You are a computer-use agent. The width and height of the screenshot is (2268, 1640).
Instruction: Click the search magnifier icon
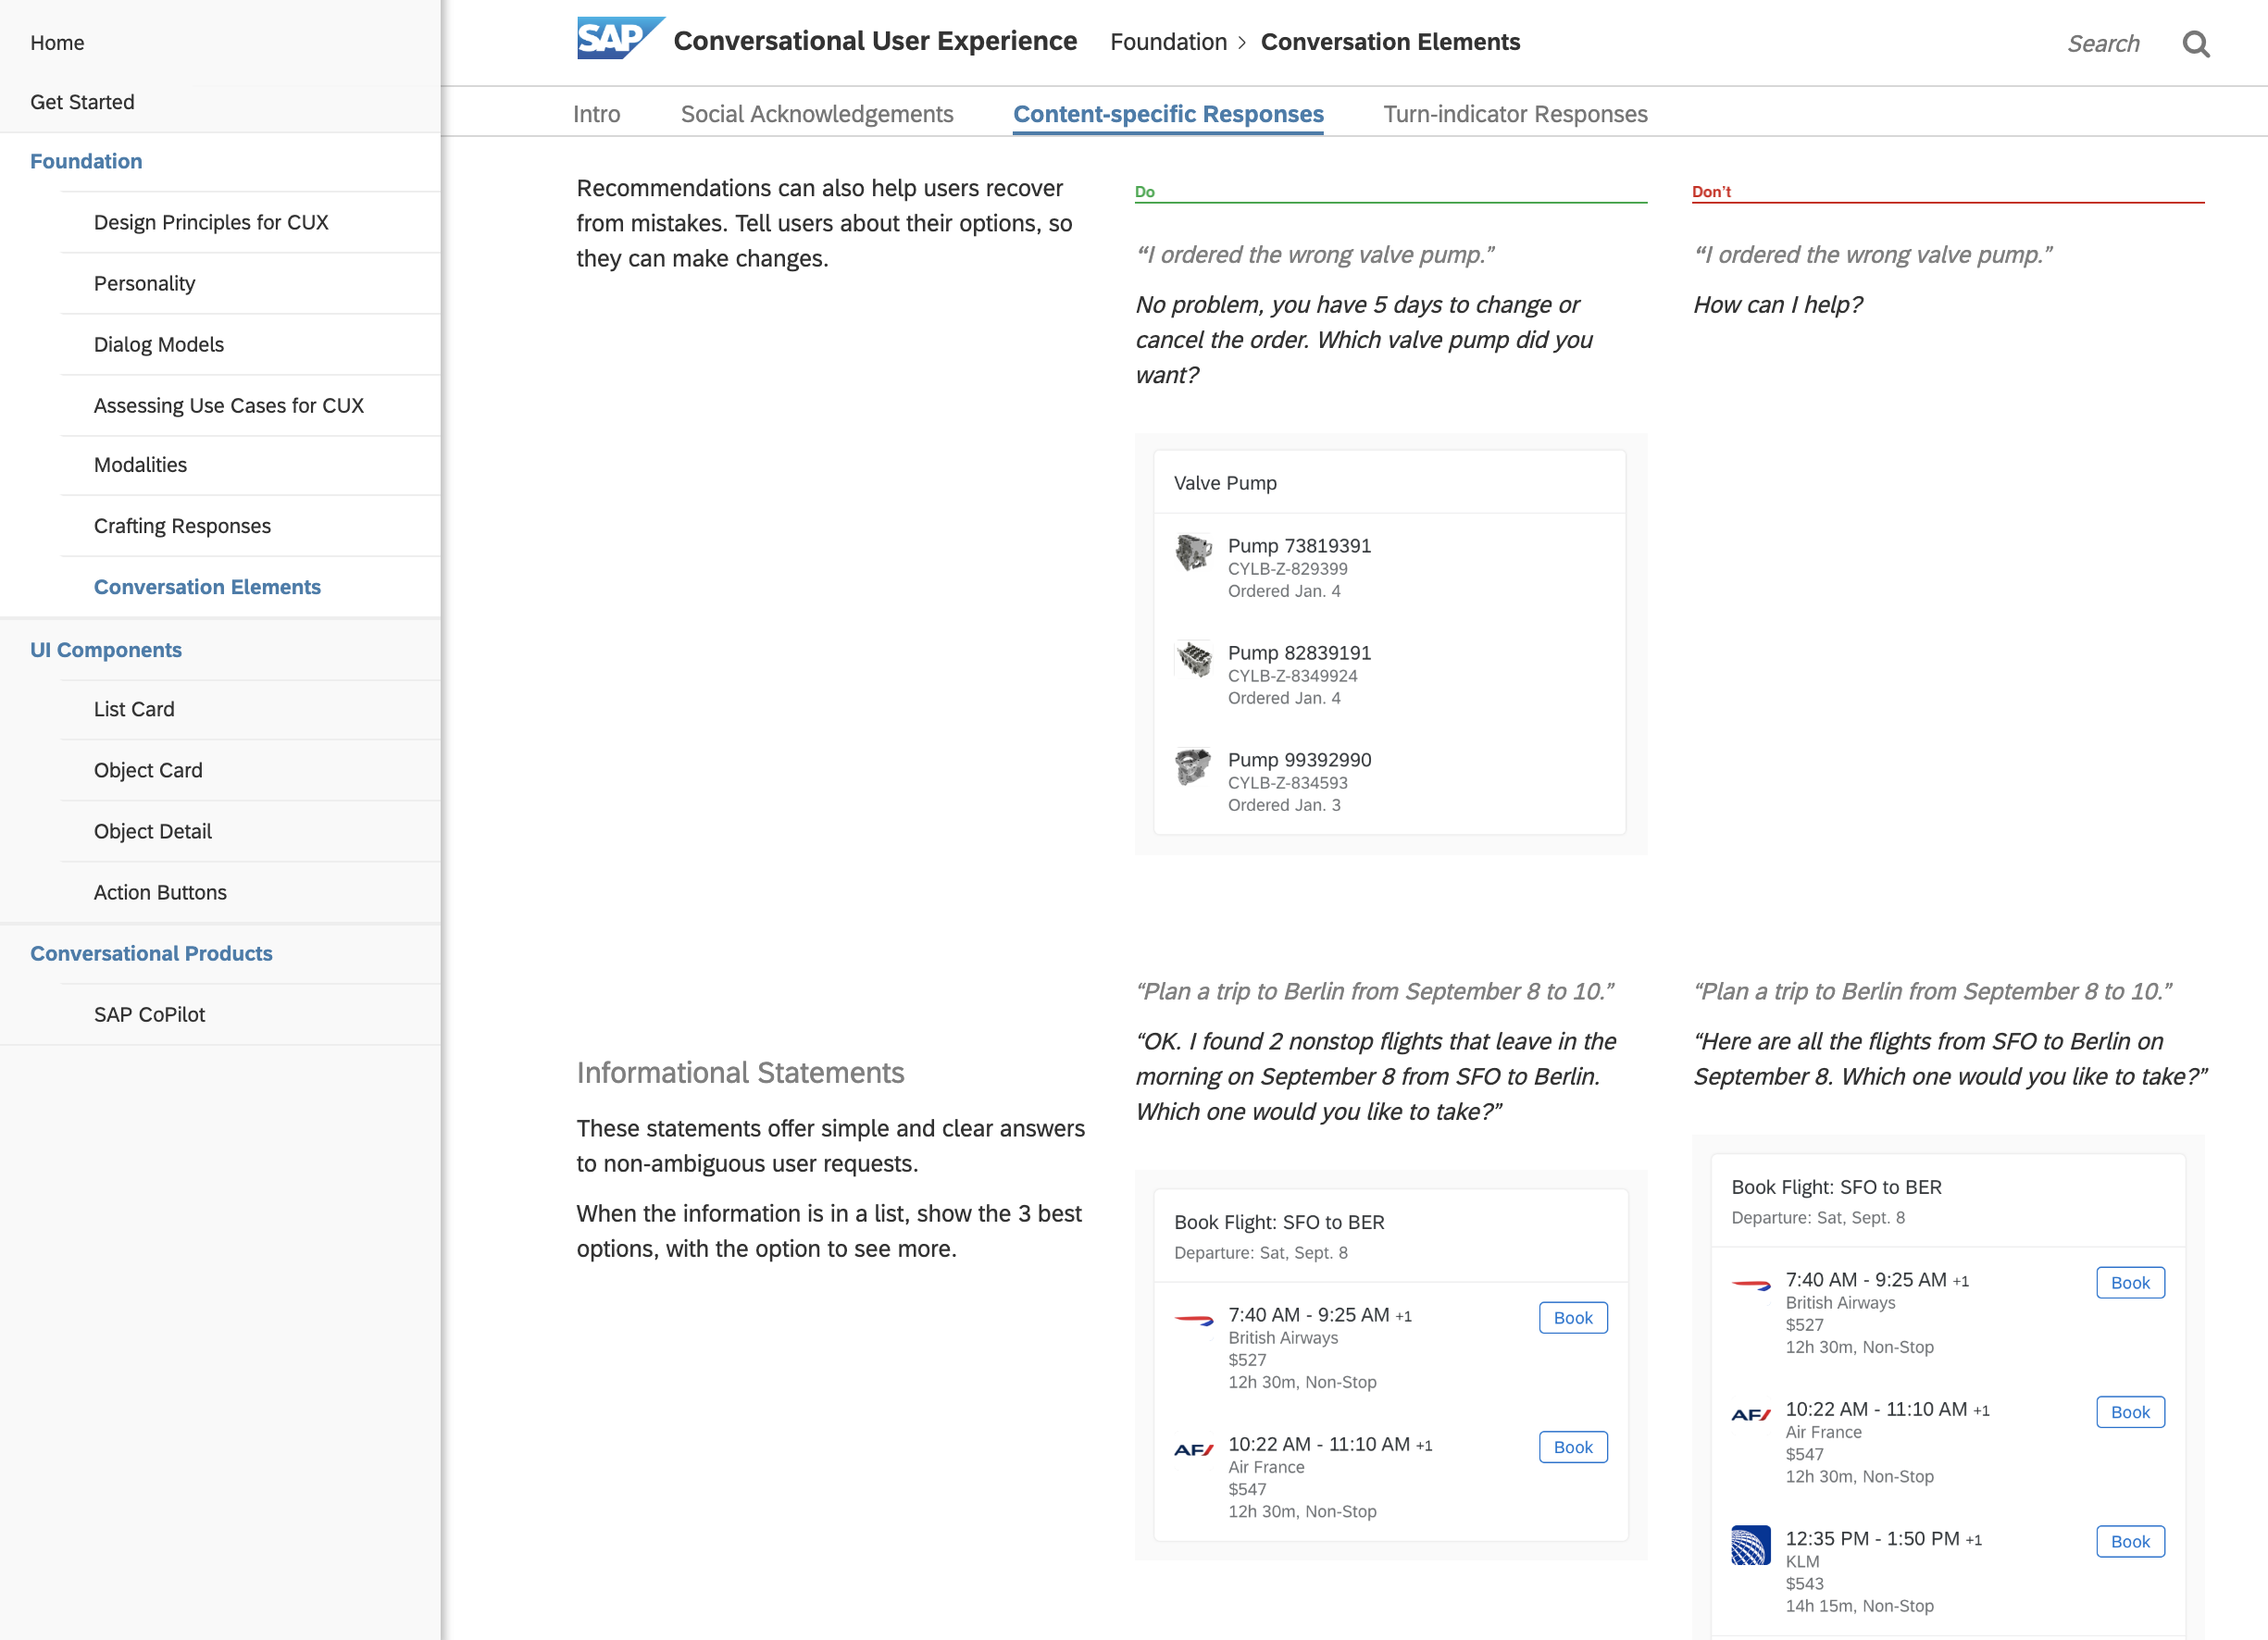pyautogui.click(x=2195, y=44)
